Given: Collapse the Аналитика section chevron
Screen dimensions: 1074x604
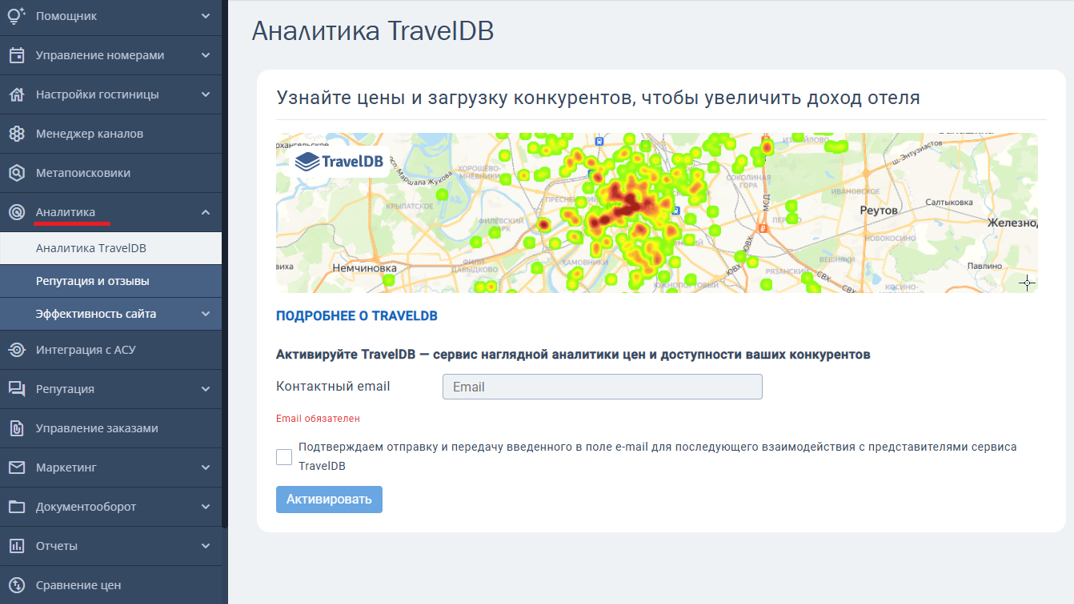Looking at the screenshot, I should click(205, 212).
